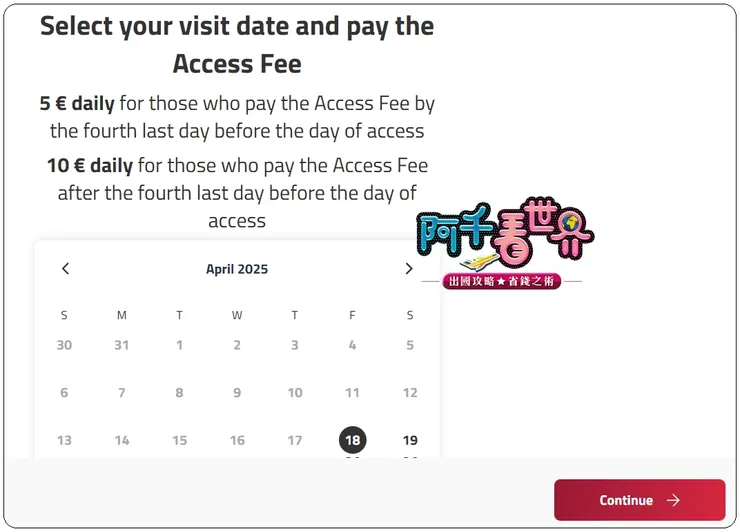This screenshot has width=740, height=532.
Task: Pick the 14th on calendar
Action: [x=122, y=440]
